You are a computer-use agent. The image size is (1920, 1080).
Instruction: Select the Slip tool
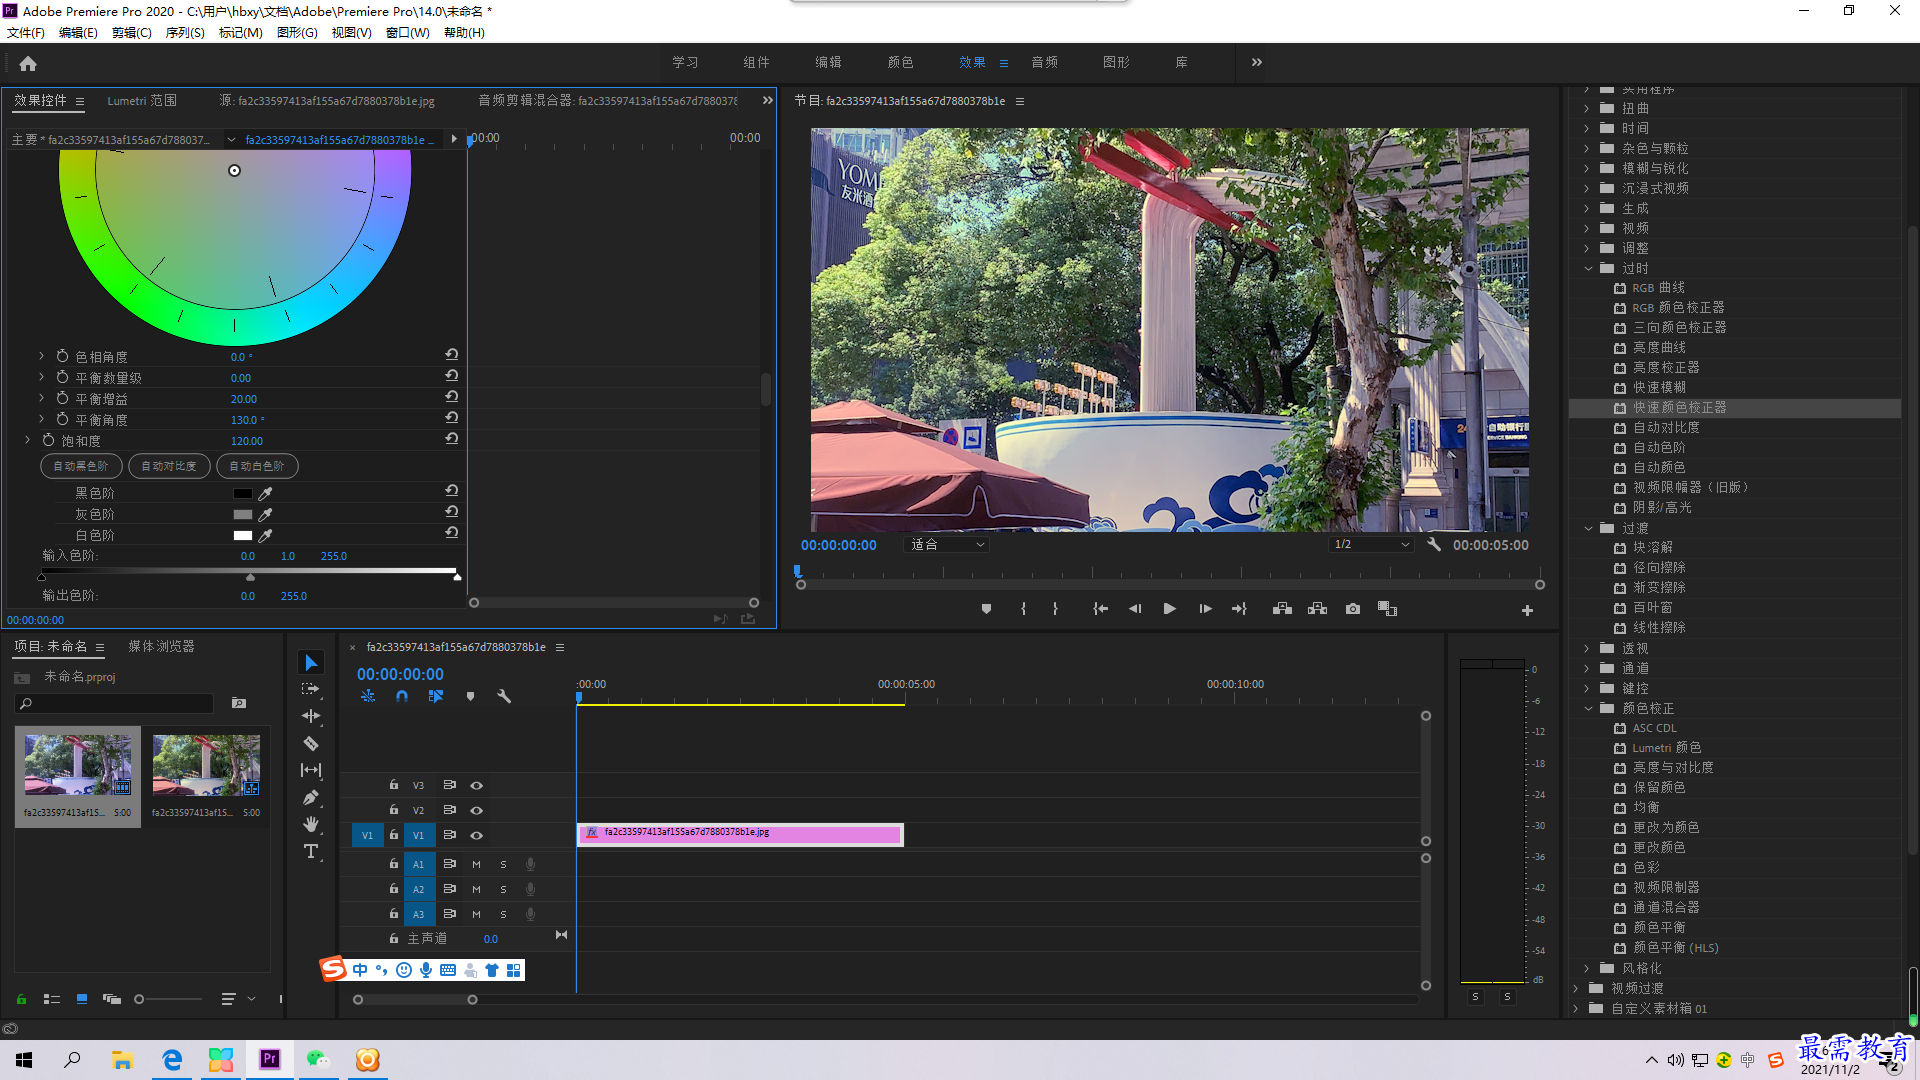click(311, 770)
